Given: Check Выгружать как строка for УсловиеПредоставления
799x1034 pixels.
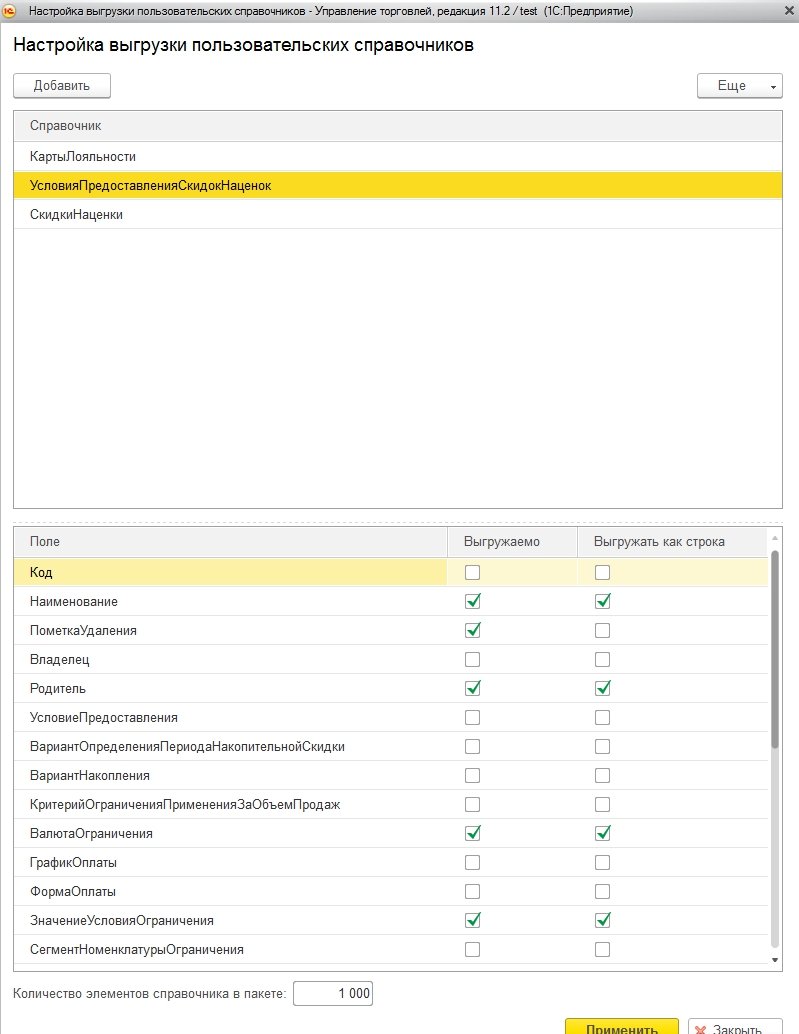Looking at the screenshot, I should point(603,717).
